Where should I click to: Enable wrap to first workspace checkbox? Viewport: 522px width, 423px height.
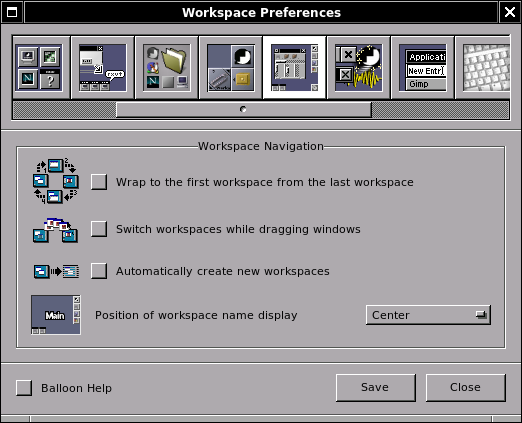[99, 182]
